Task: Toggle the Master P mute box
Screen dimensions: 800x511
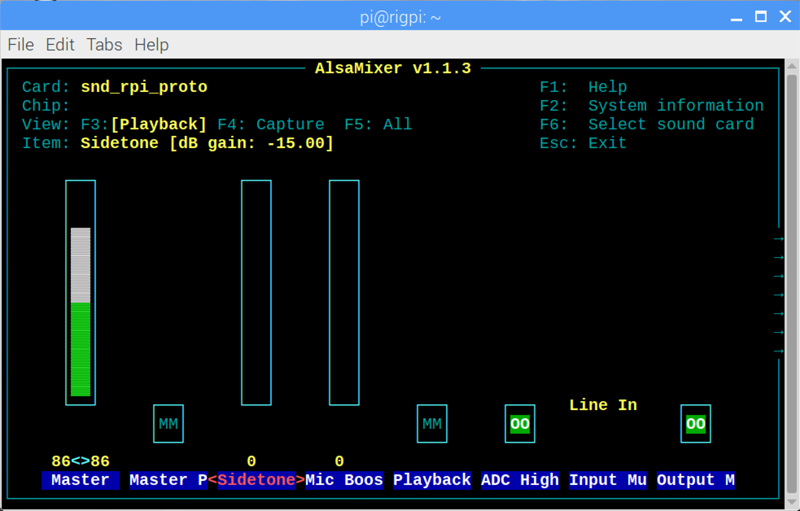Action: point(168,424)
